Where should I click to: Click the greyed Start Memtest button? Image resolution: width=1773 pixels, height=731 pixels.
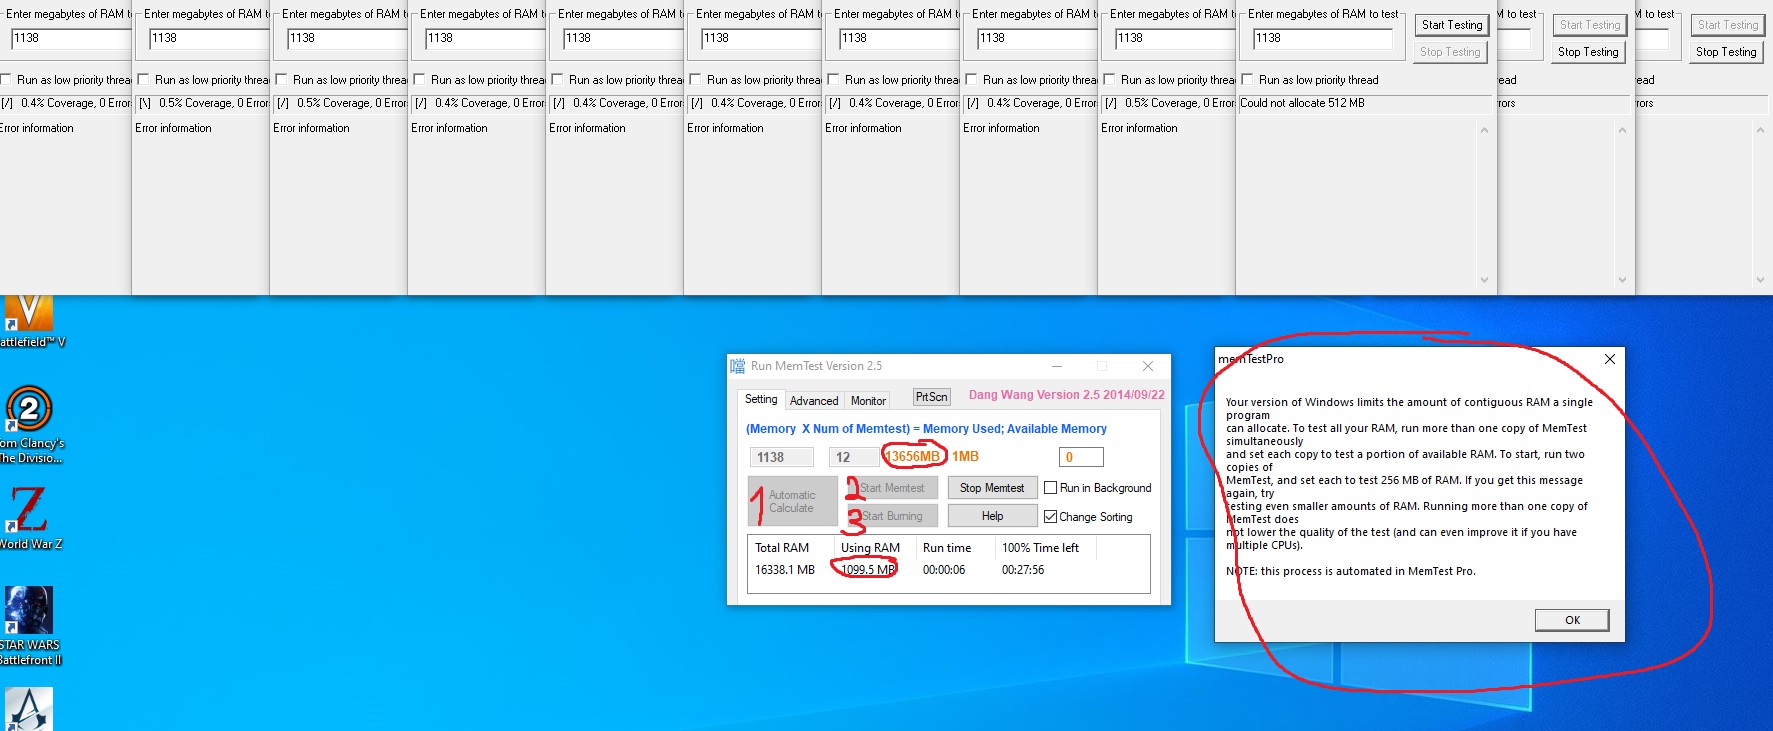tap(892, 488)
